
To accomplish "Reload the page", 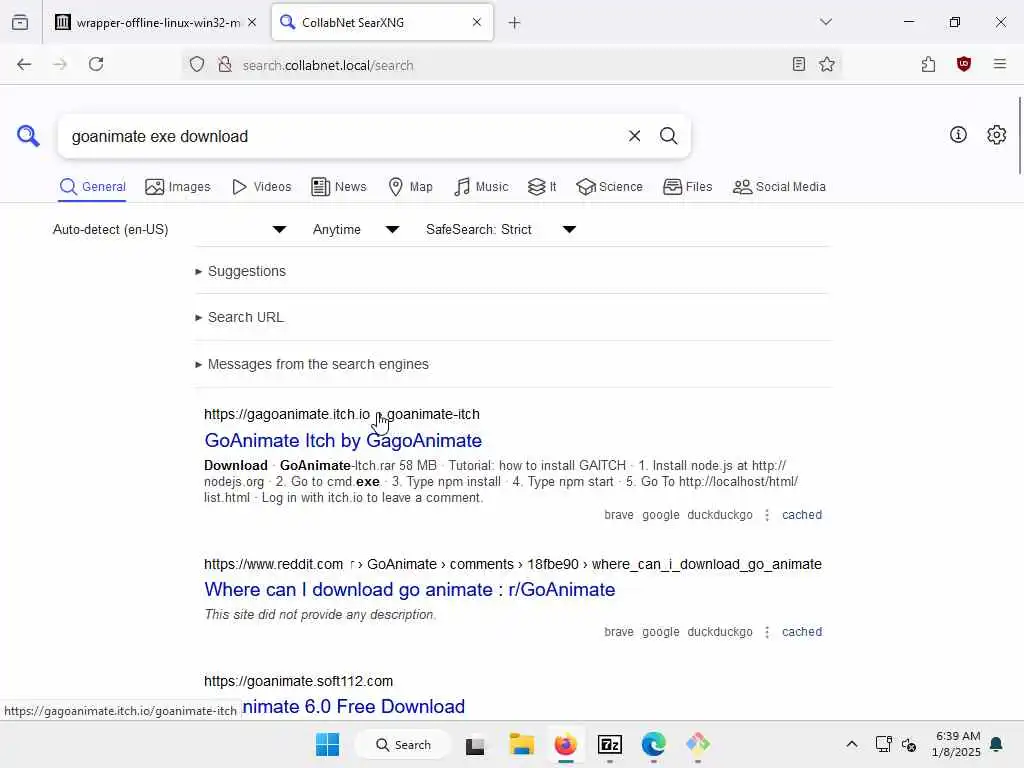I will point(96,64).
